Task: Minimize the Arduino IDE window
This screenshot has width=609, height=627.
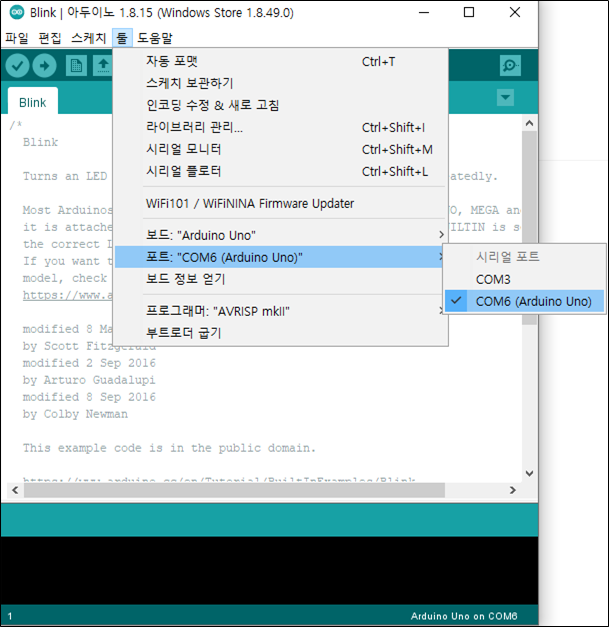Action: [x=424, y=12]
